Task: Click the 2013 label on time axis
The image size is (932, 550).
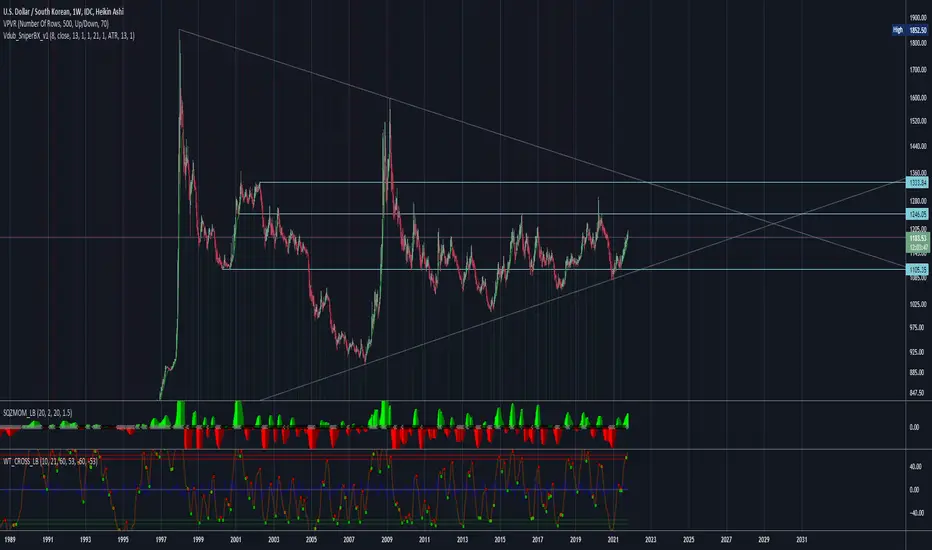Action: pyautogui.click(x=462, y=540)
